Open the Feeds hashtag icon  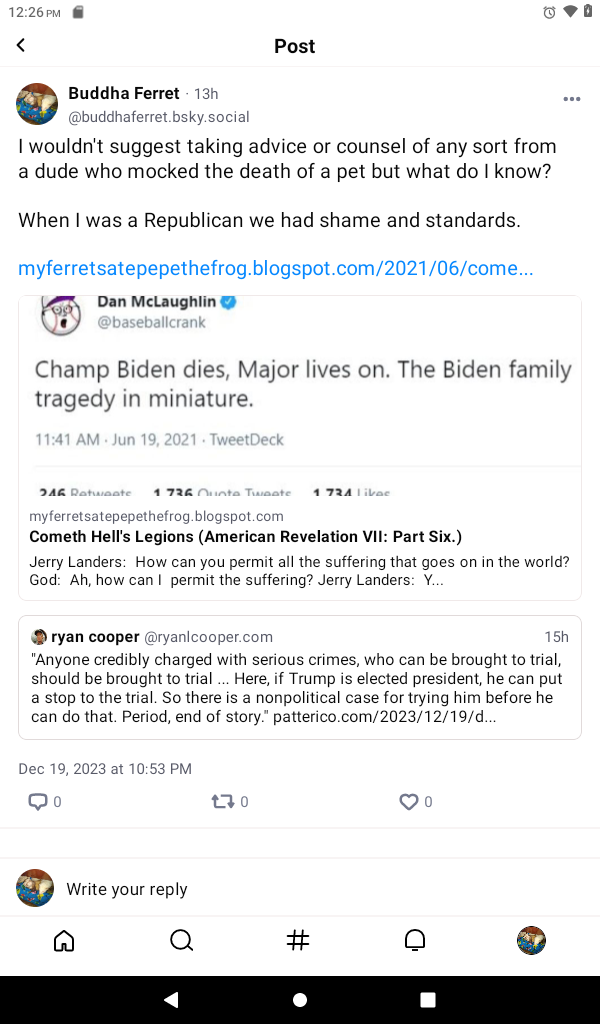(298, 940)
